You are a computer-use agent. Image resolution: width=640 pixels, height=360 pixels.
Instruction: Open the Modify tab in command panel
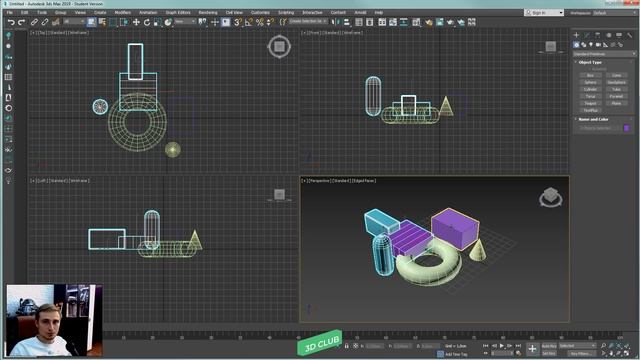click(587, 35)
